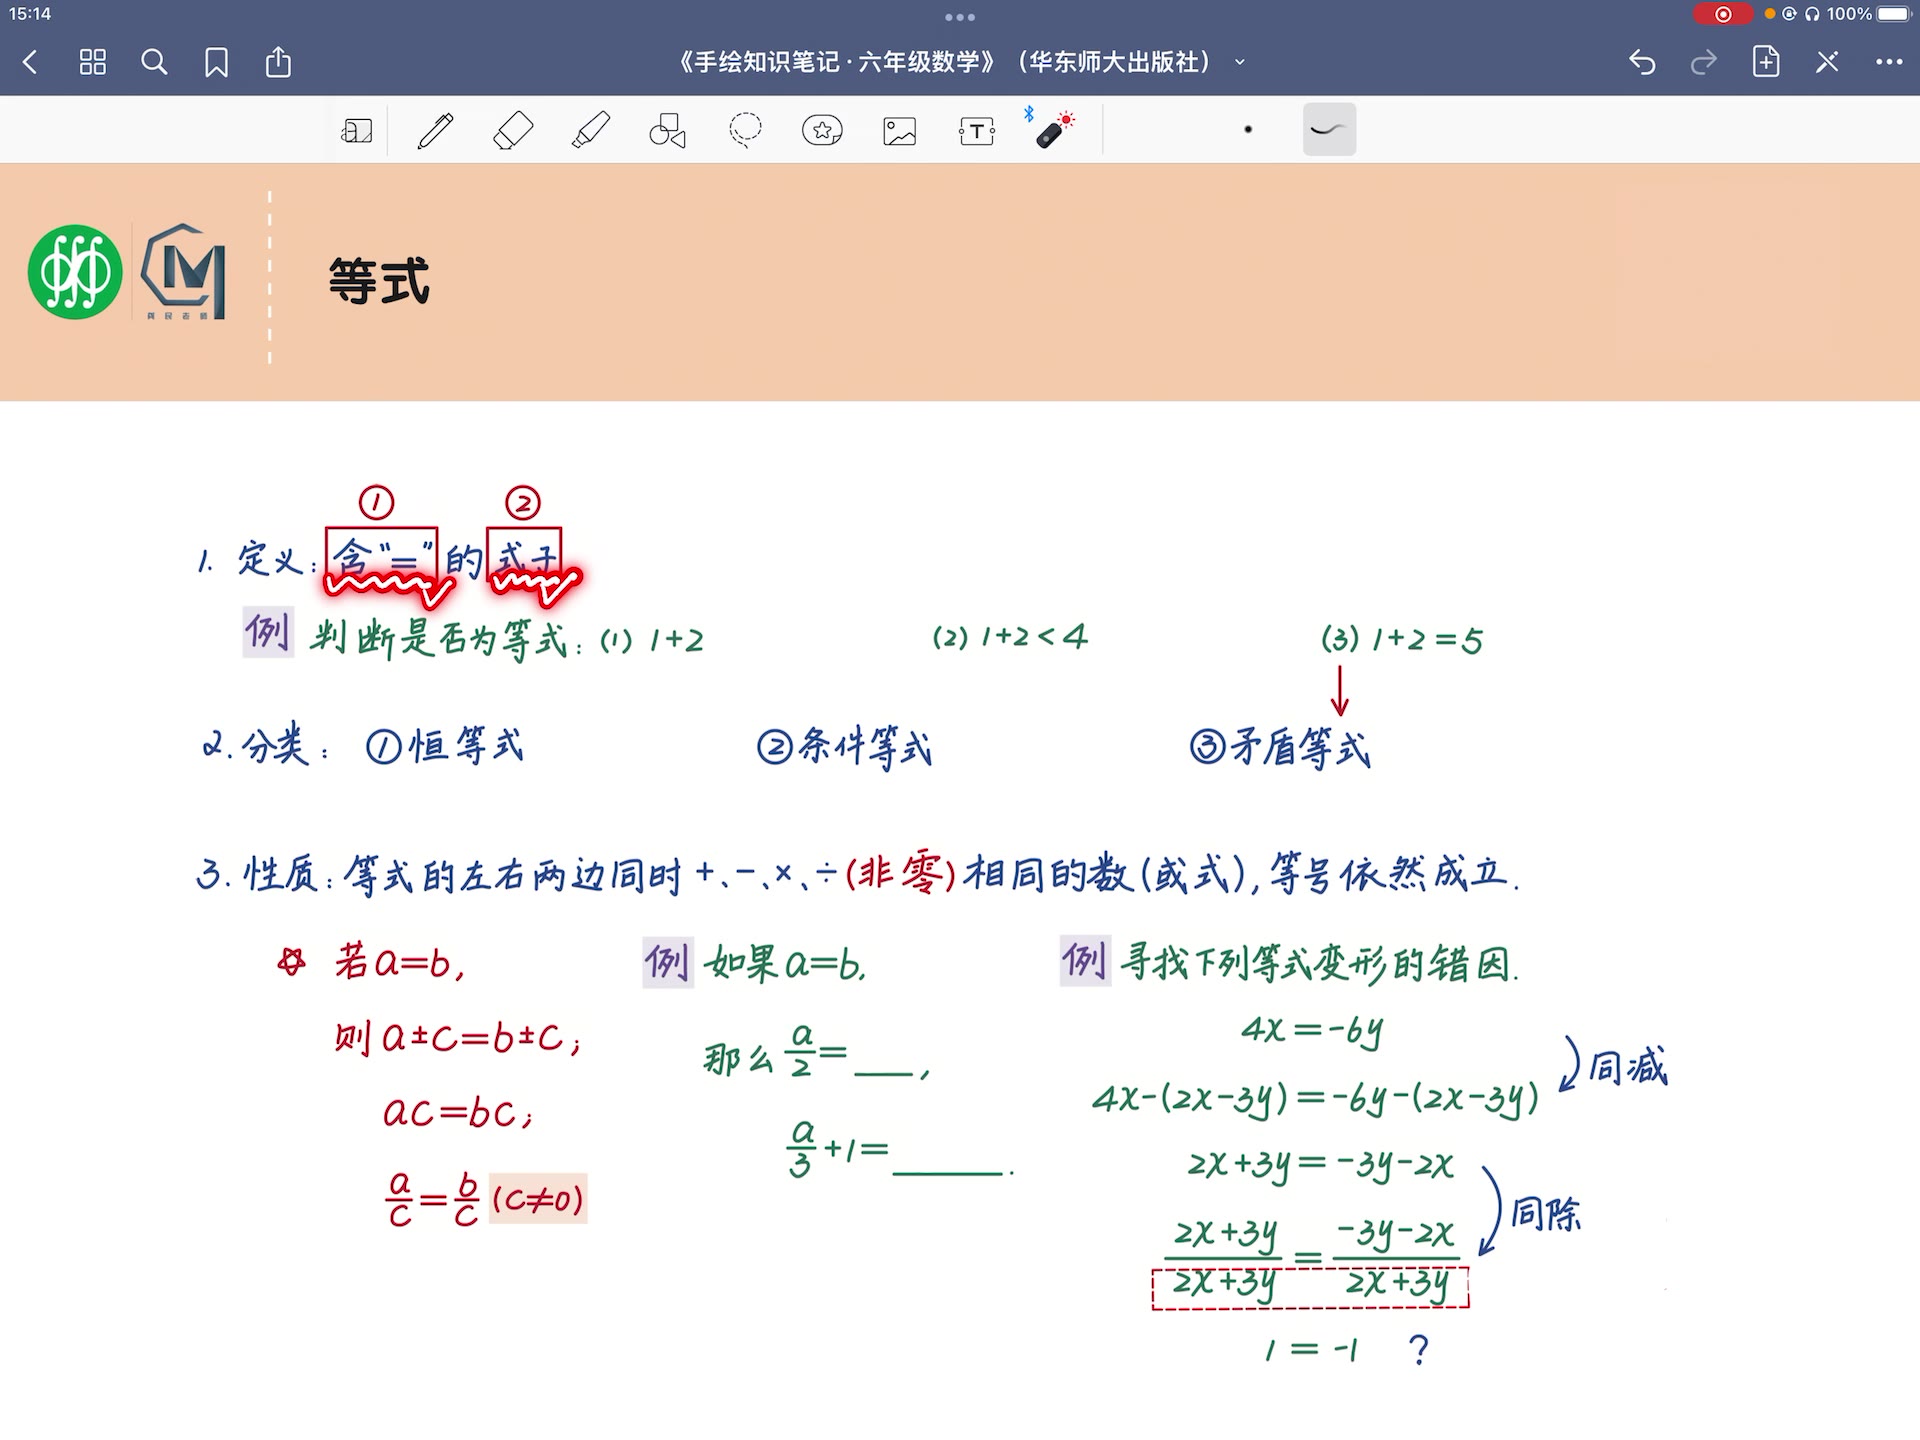
Task: Insert a picture using the Image tool
Action: [x=897, y=129]
